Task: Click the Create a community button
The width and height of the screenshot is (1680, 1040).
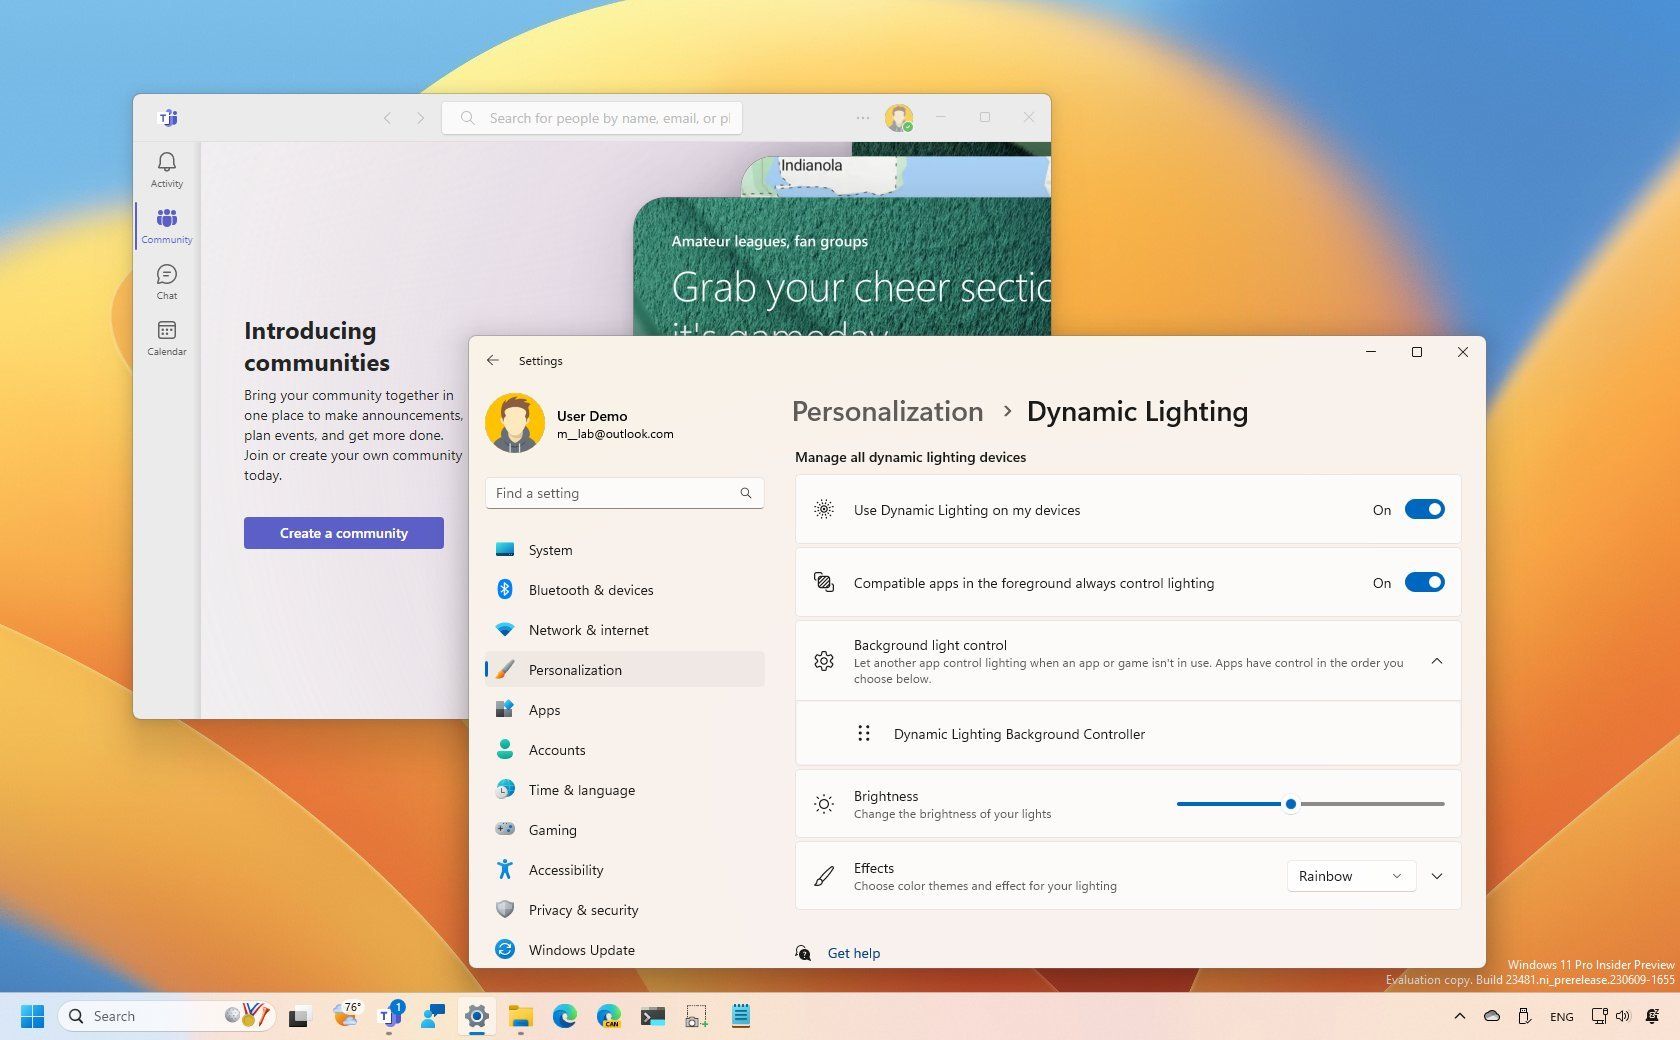Action: tap(343, 533)
